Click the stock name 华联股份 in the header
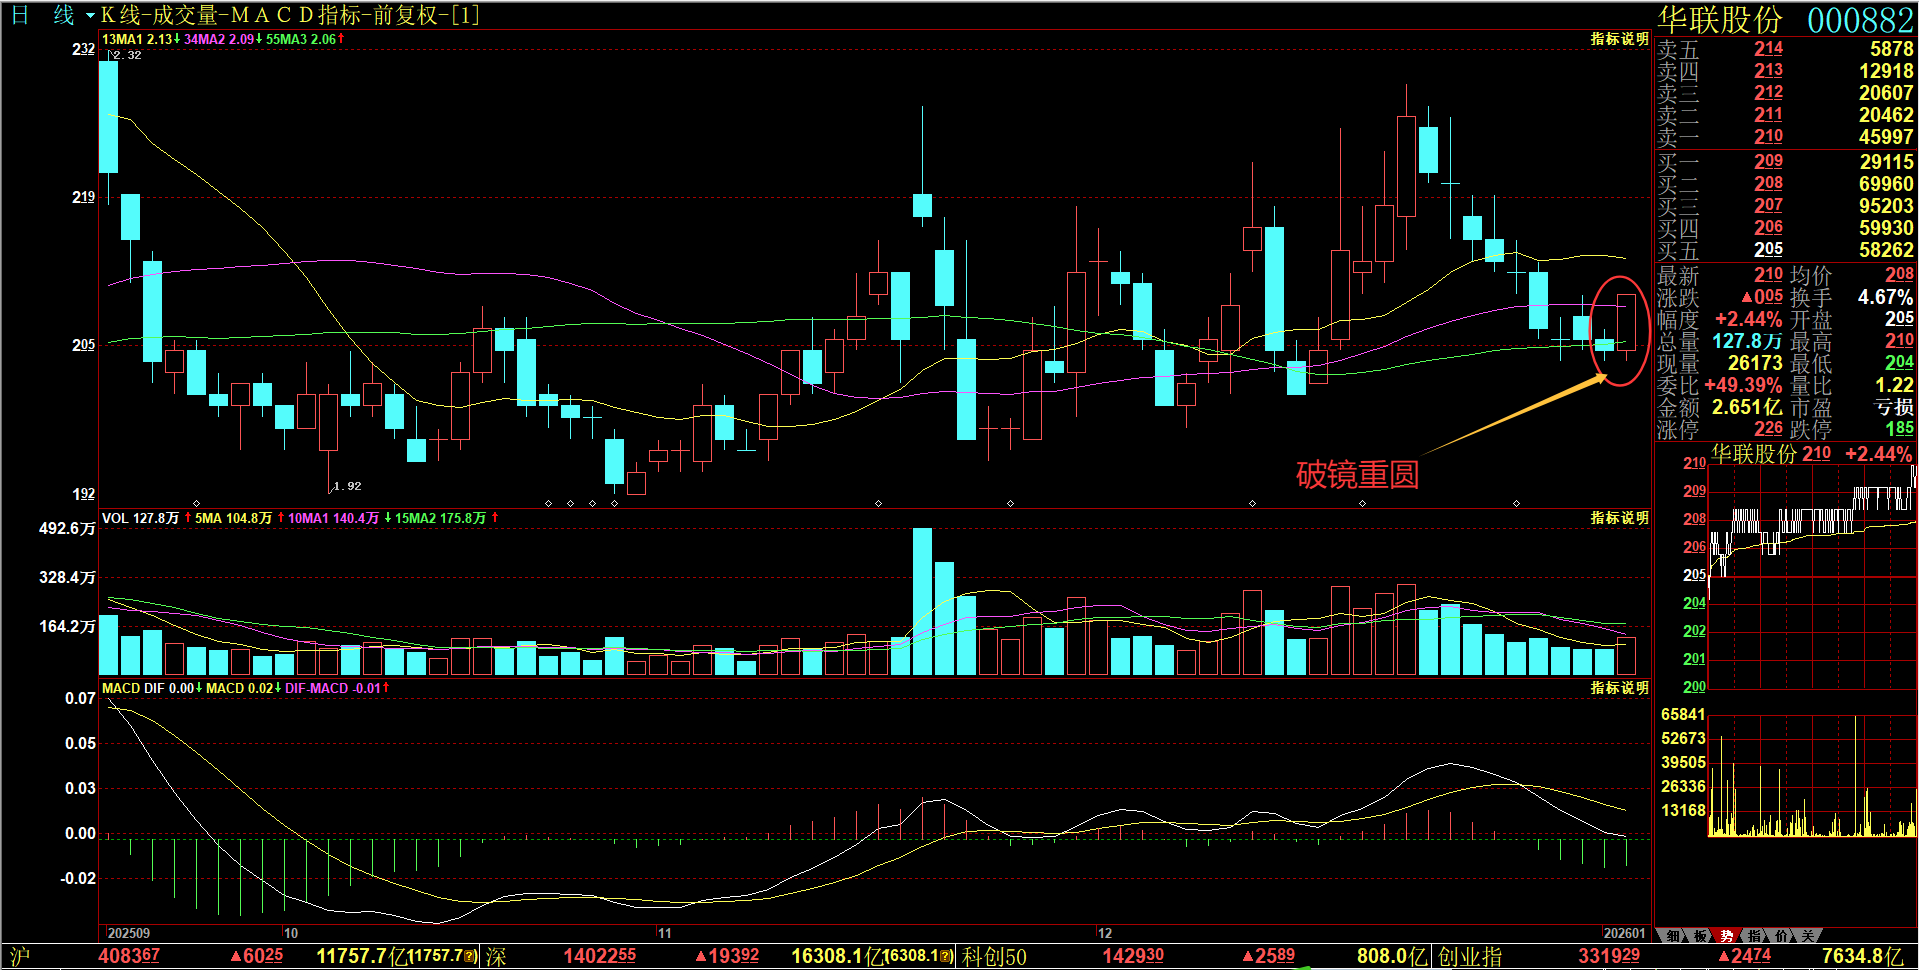 click(x=1720, y=19)
